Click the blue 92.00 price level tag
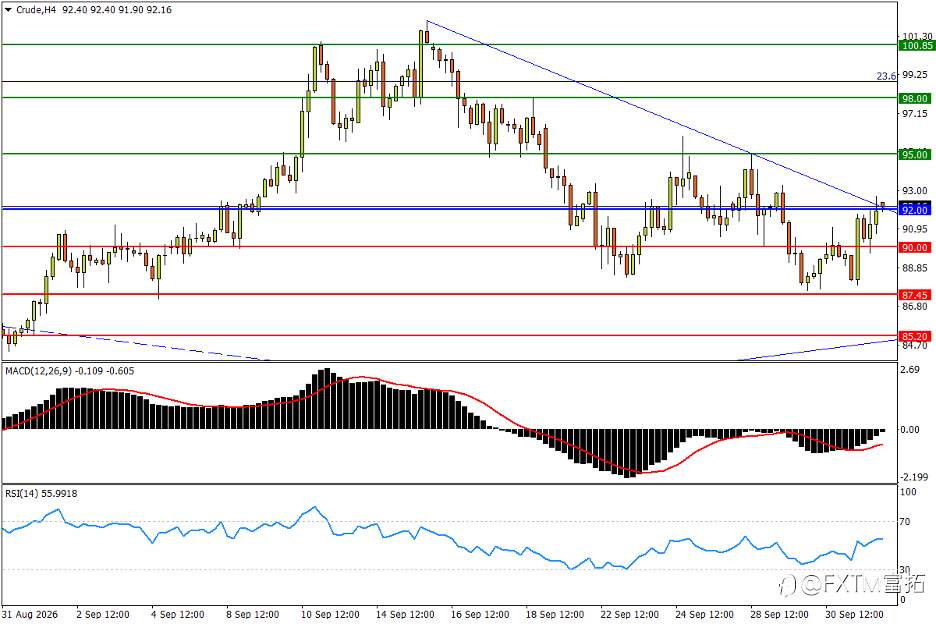Viewport: 936px width, 624px height. point(916,210)
